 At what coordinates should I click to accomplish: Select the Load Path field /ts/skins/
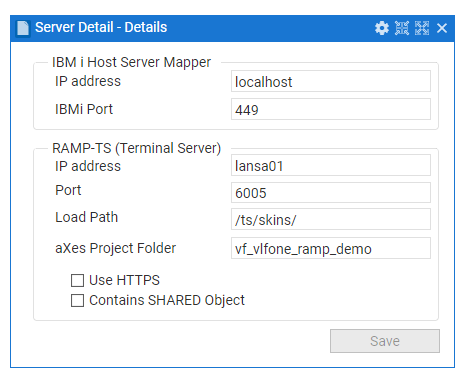point(331,219)
